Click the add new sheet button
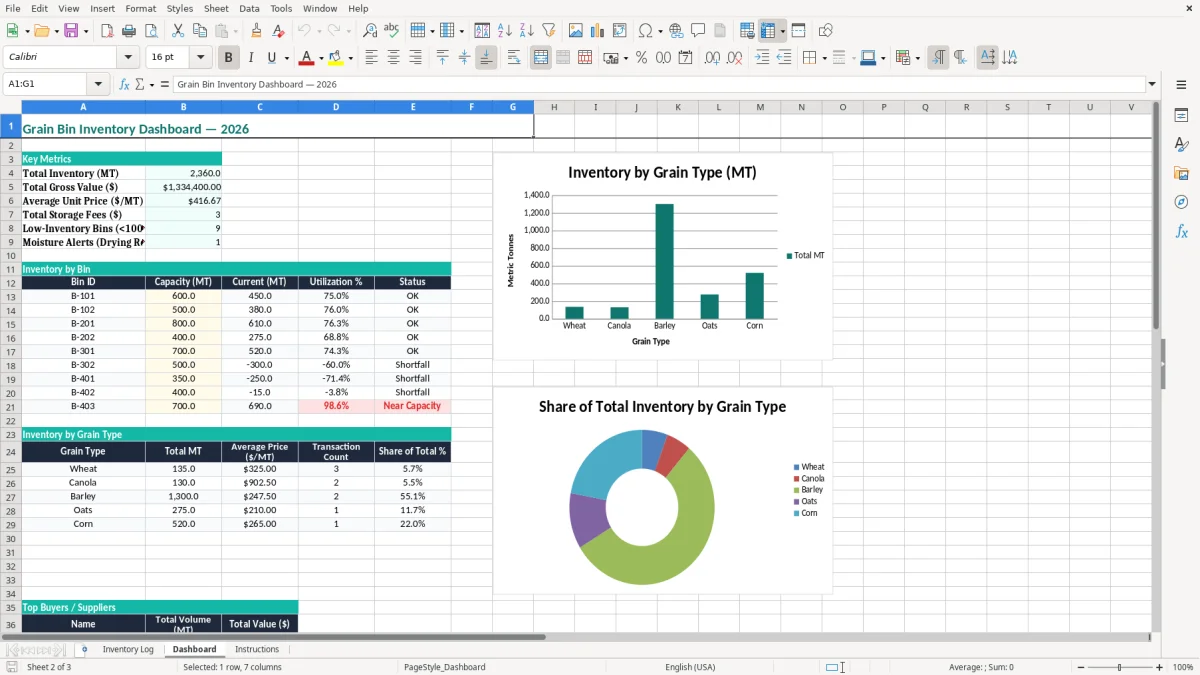Screen dimensions: 1200x675 click(84, 649)
